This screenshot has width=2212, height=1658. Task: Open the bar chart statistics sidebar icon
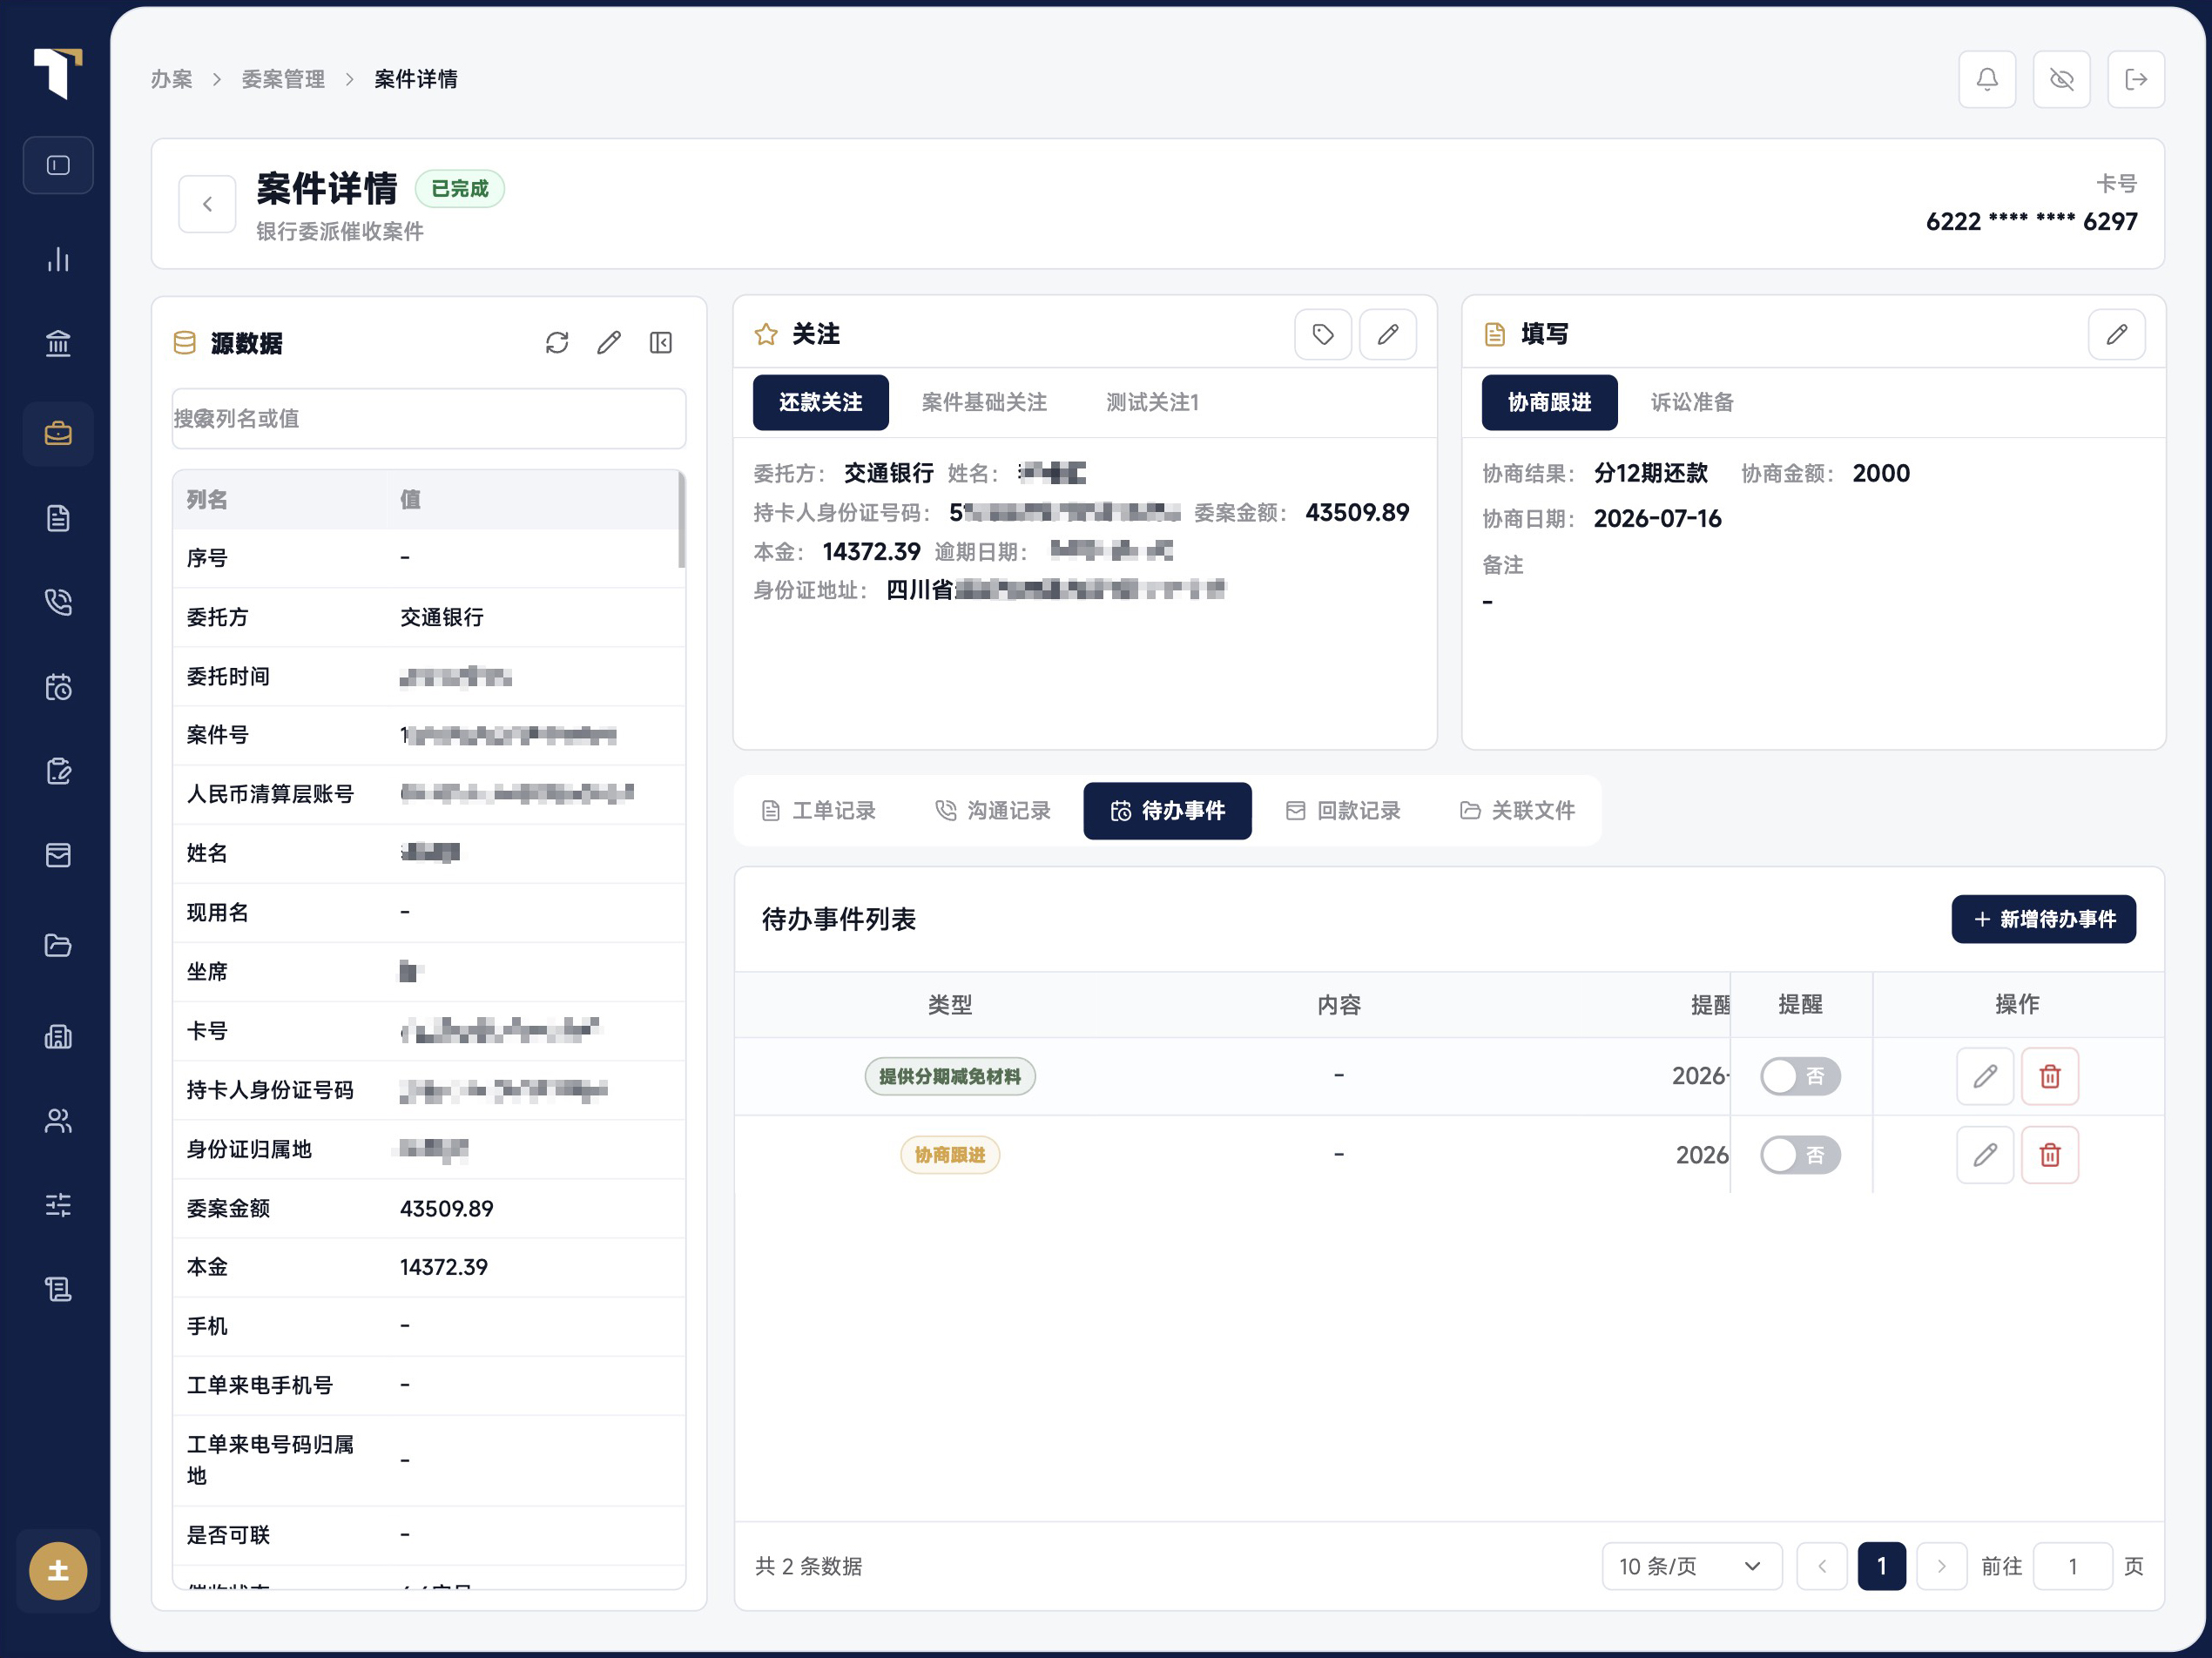pyautogui.click(x=58, y=260)
